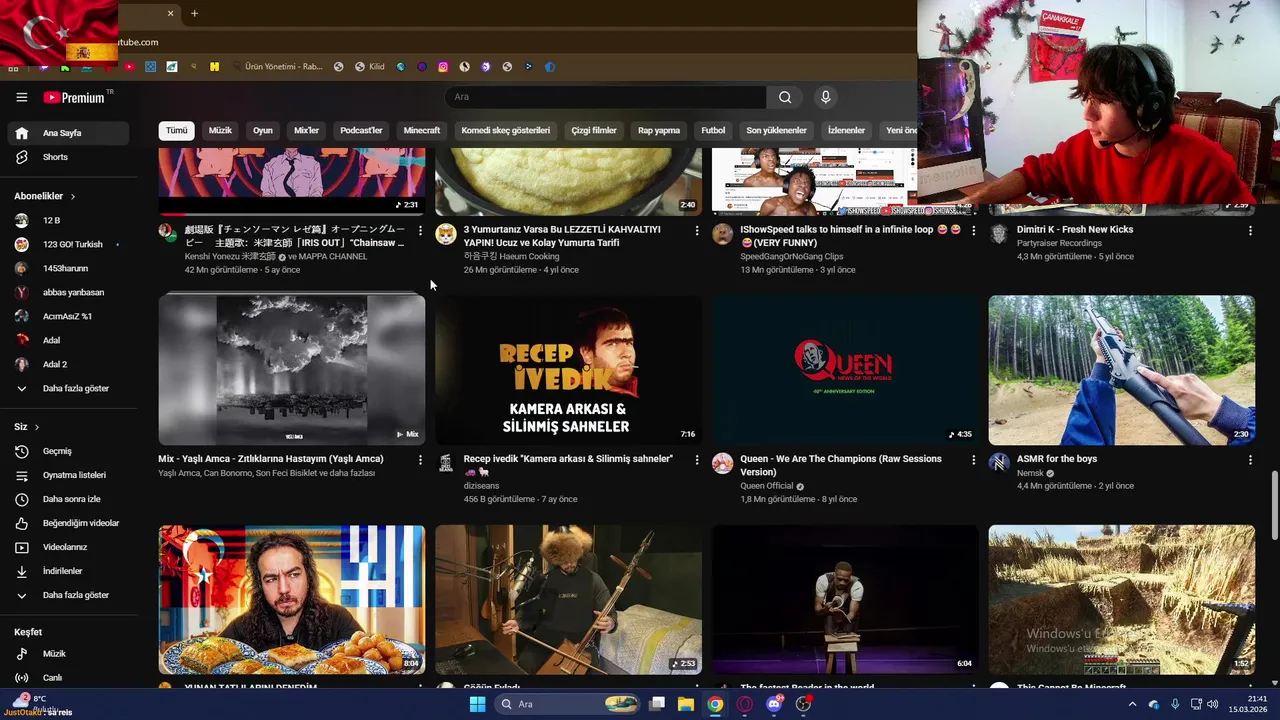The image size is (1280, 720).
Task: Open abbas yarıbasan subscription
Action: [68, 292]
